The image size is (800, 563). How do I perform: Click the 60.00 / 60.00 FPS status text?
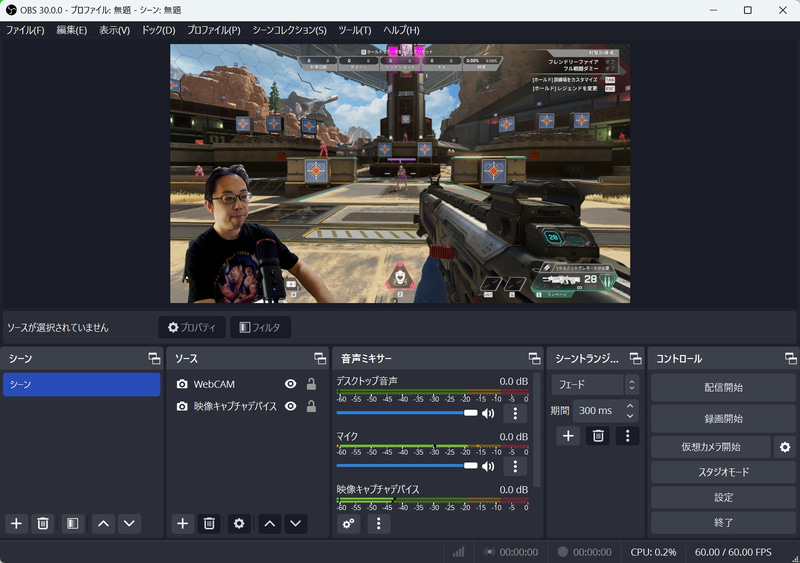[733, 552]
